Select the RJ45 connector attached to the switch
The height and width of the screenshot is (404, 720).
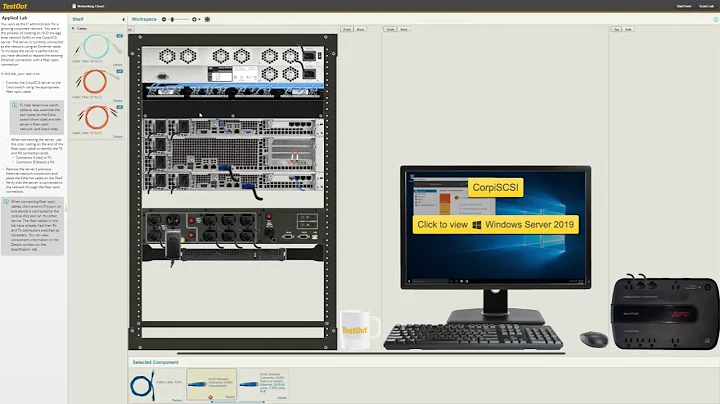tap(263, 384)
